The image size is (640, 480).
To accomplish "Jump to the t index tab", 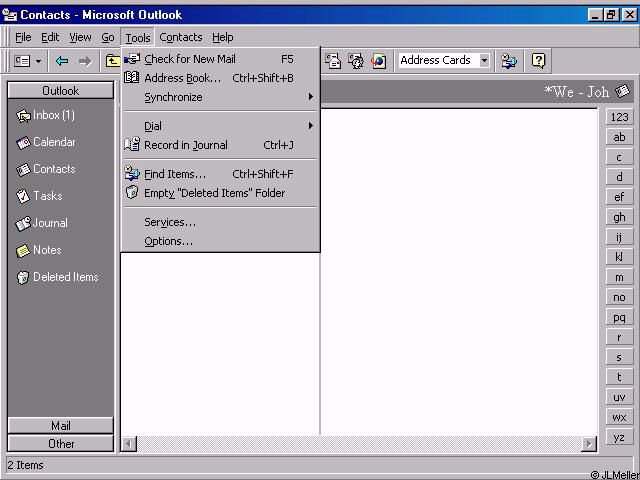I will (619, 377).
